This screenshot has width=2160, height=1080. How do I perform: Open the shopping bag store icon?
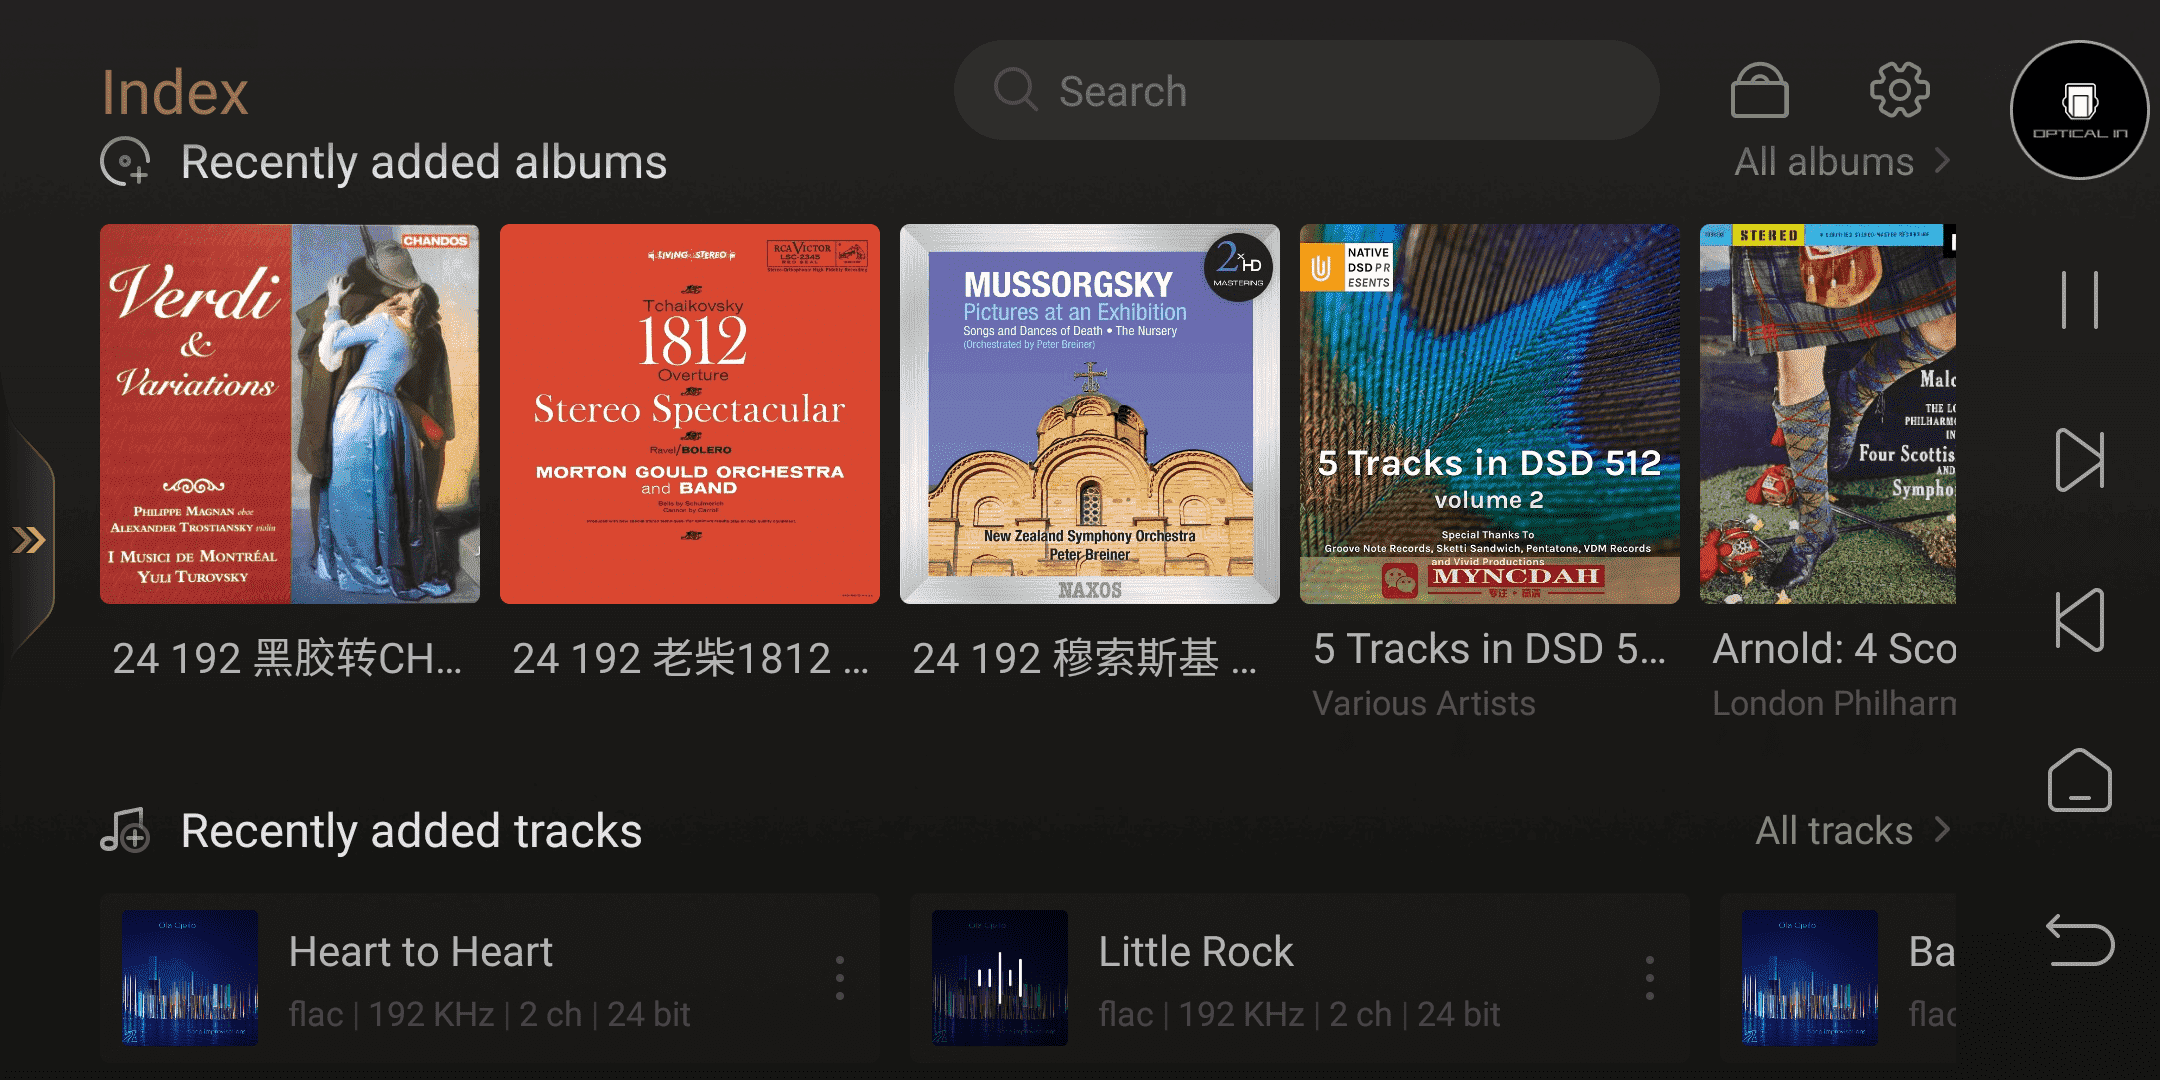1759,90
